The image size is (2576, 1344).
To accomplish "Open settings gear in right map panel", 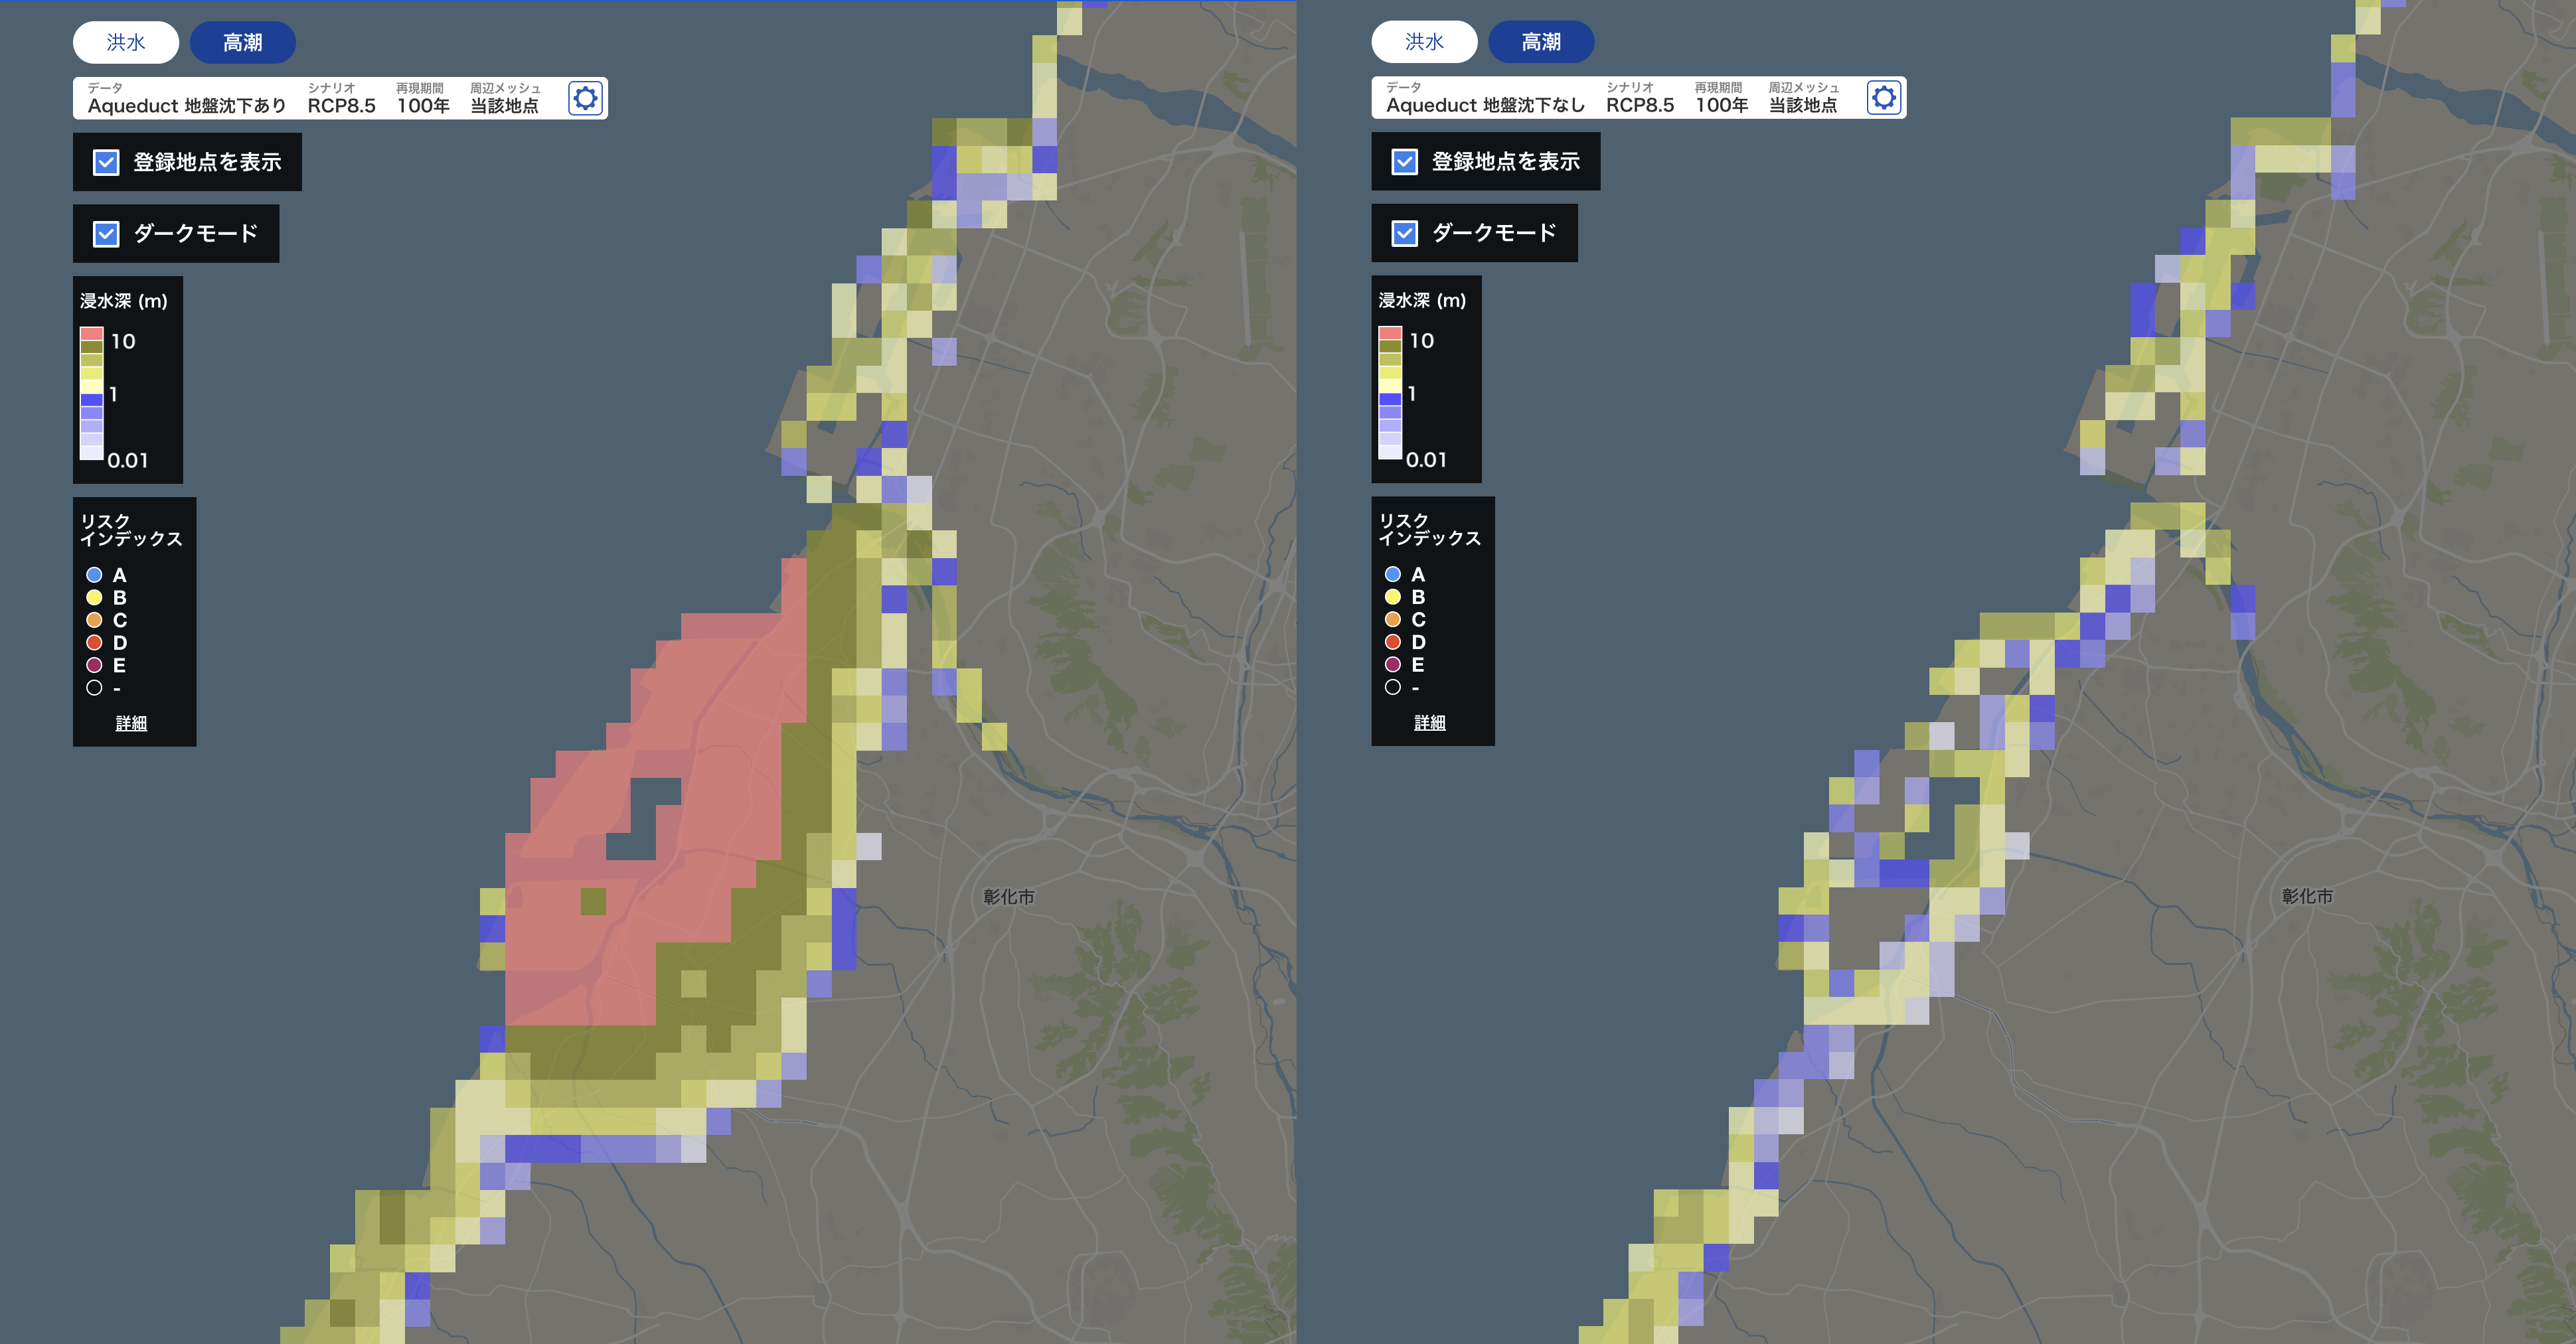I will (x=1883, y=98).
